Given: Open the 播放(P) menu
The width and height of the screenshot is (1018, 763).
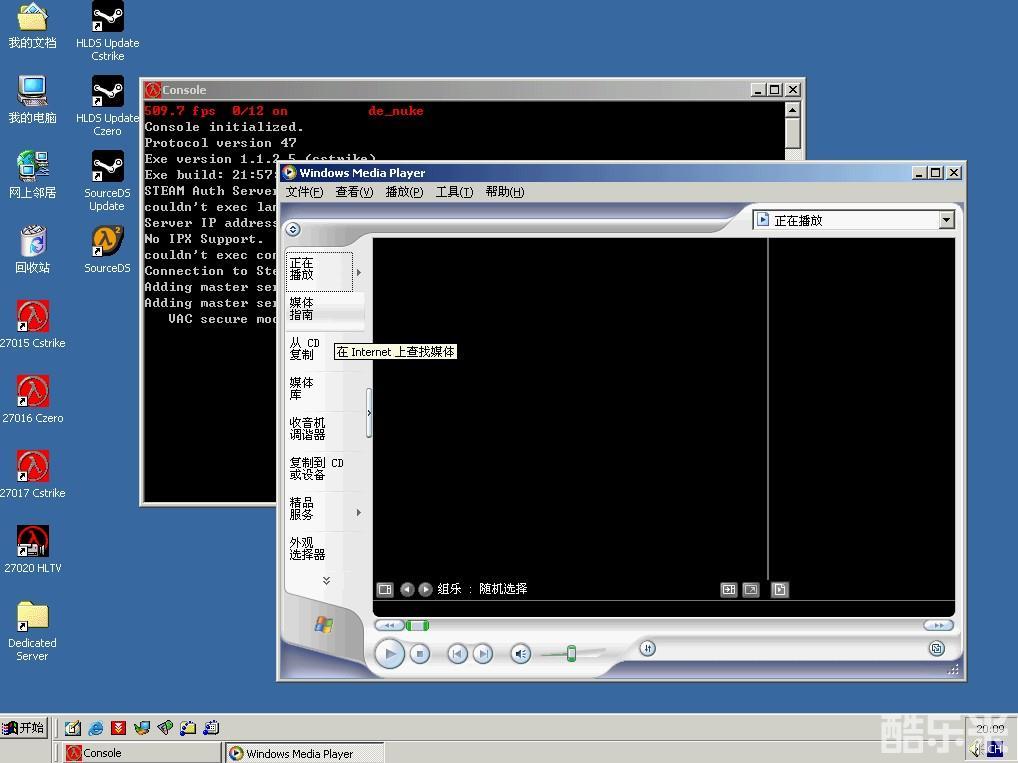Looking at the screenshot, I should tap(404, 192).
